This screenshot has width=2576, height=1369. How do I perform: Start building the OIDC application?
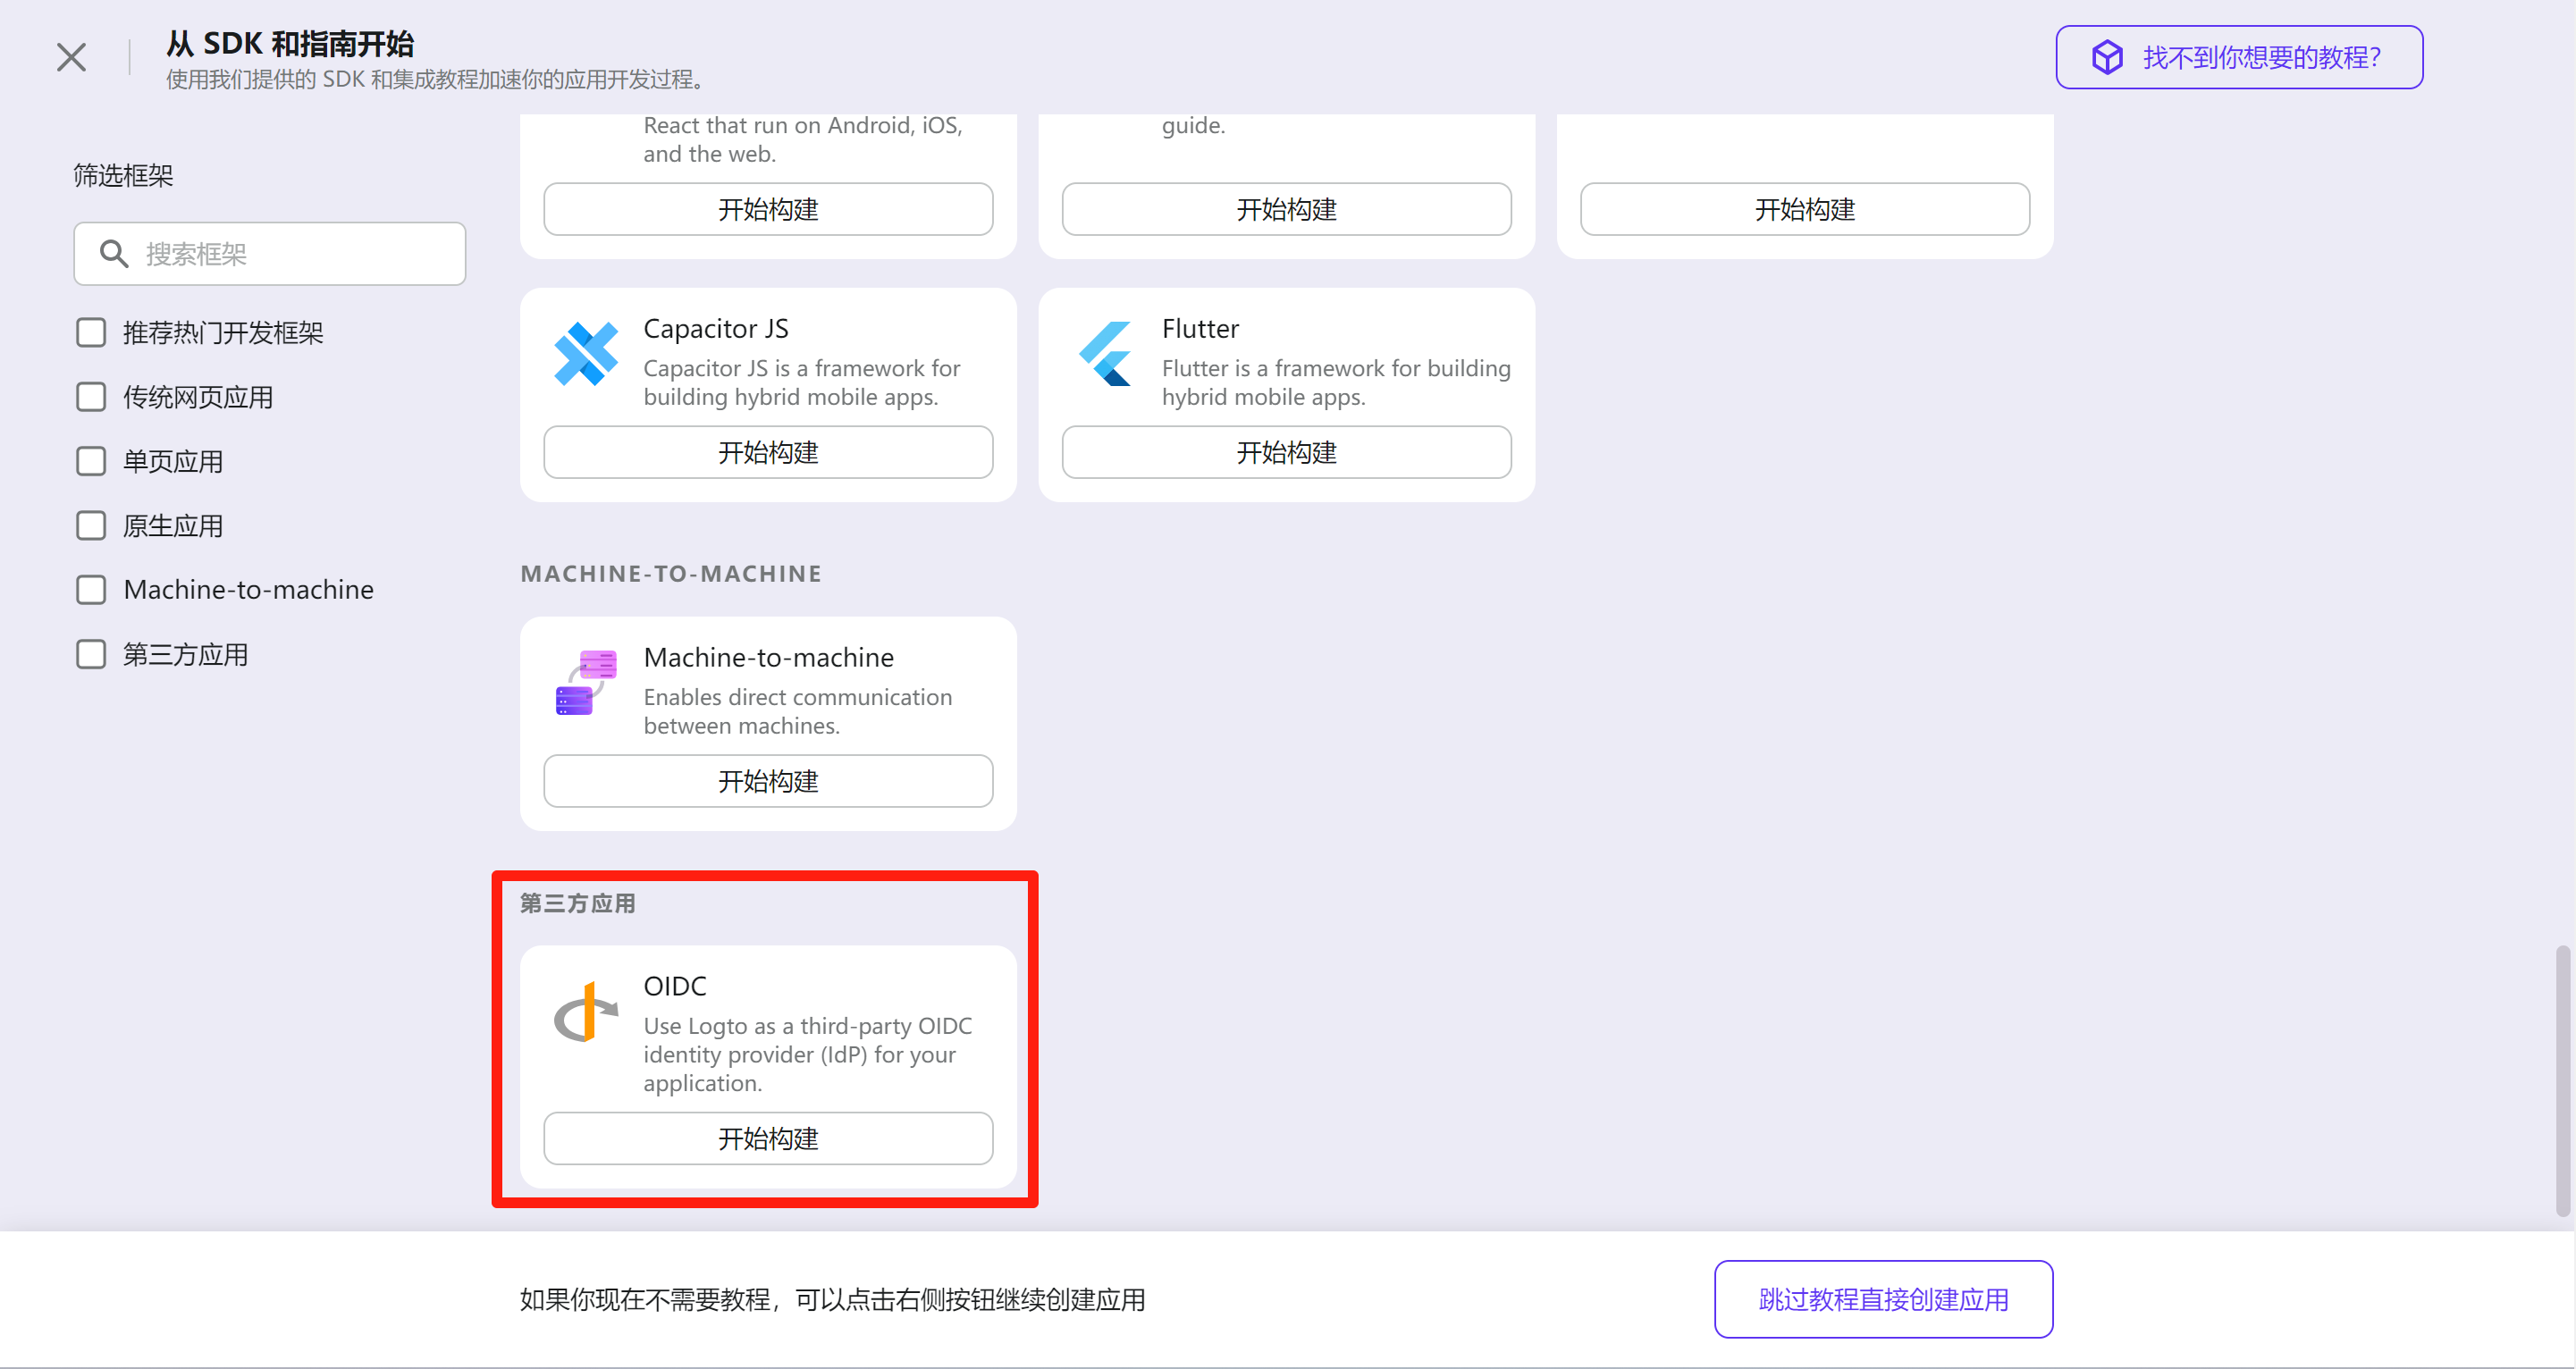[x=767, y=1138]
